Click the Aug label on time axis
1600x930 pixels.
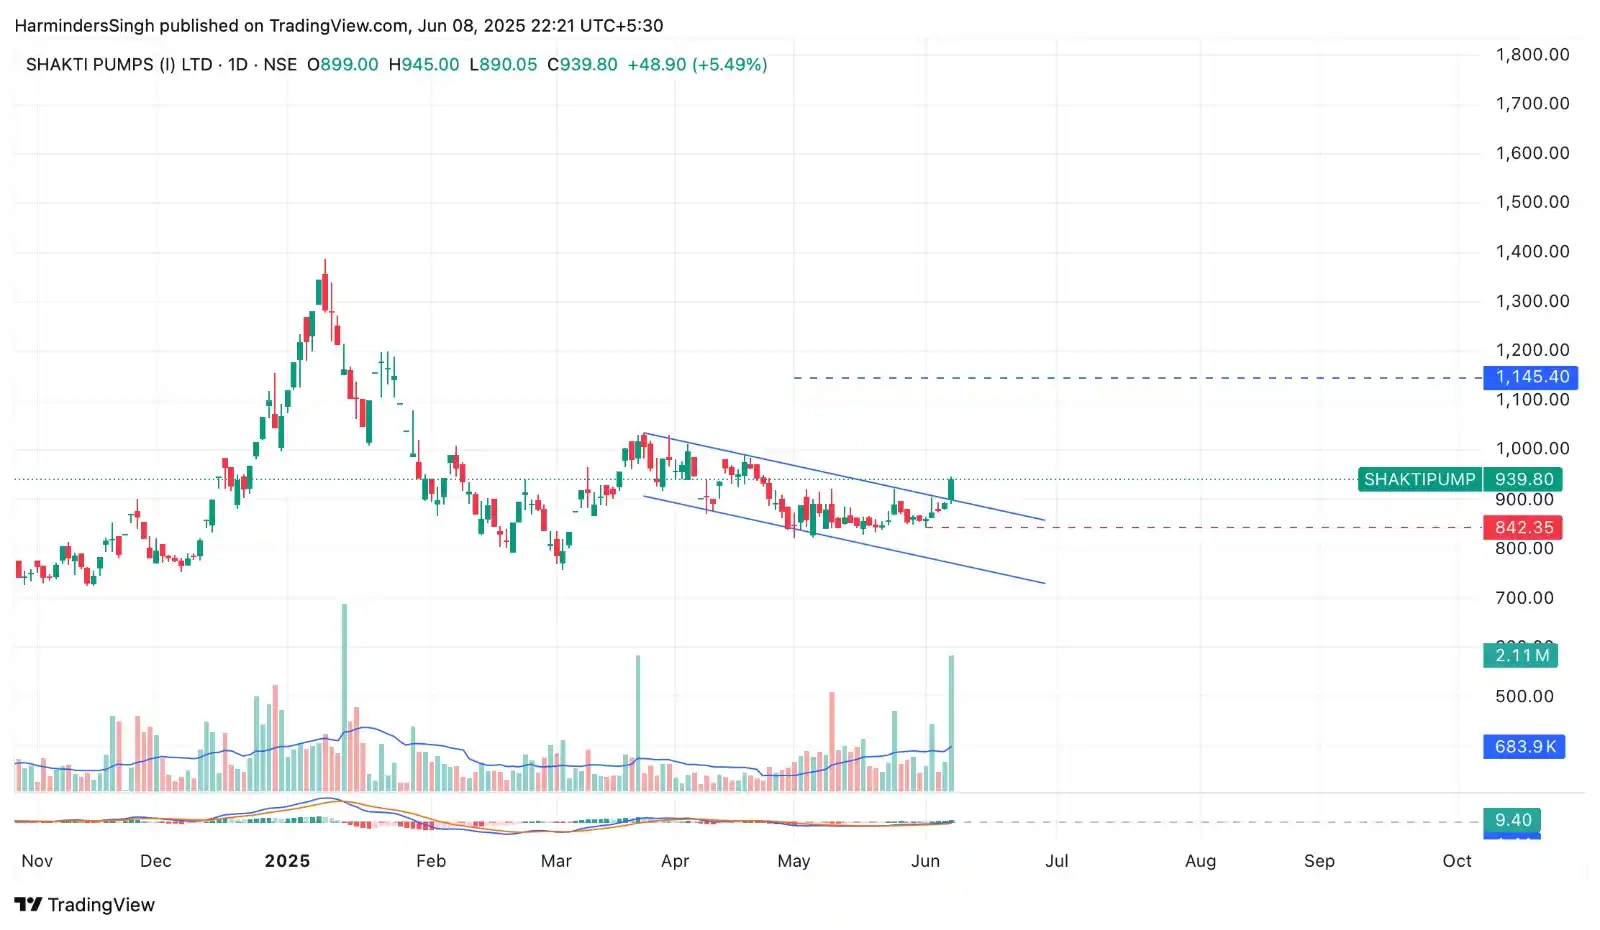click(x=1201, y=861)
